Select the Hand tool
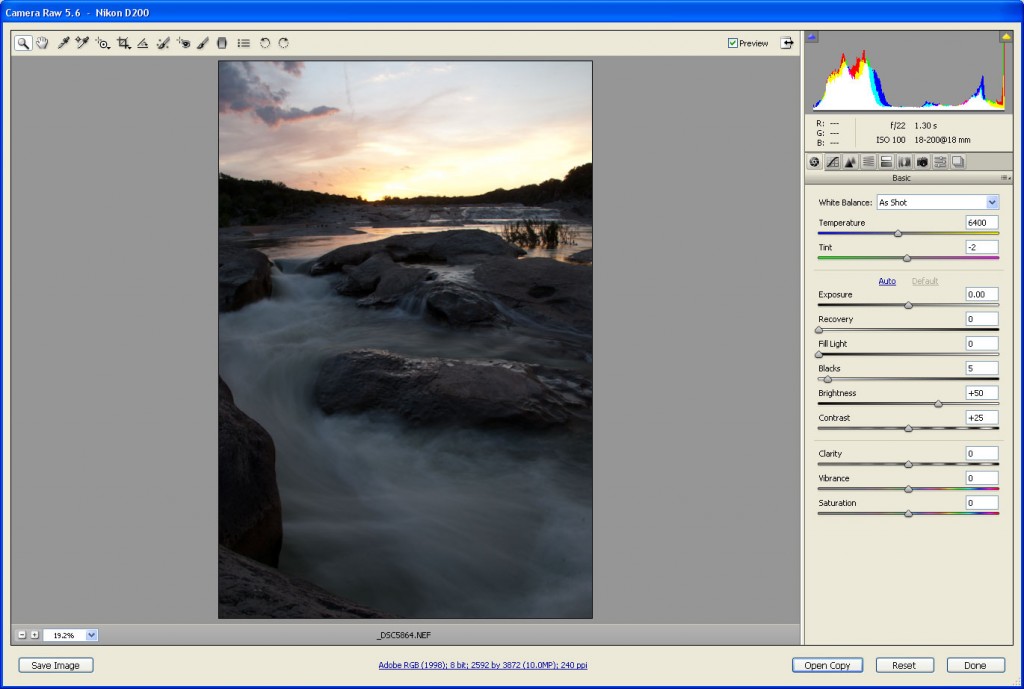Viewport: 1024px width, 689px height. pos(42,44)
